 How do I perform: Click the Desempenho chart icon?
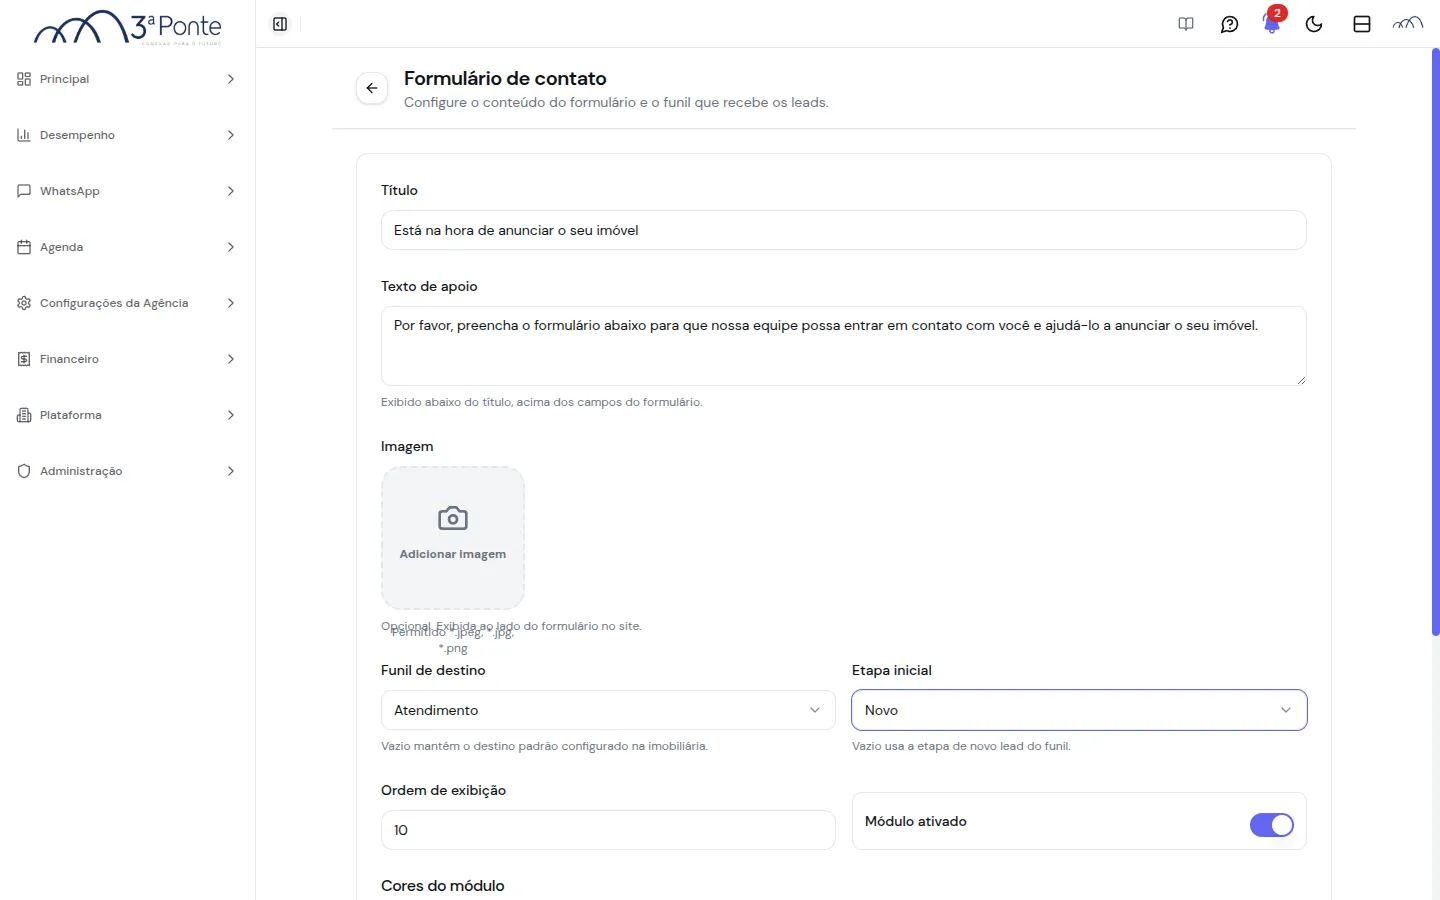tap(24, 135)
